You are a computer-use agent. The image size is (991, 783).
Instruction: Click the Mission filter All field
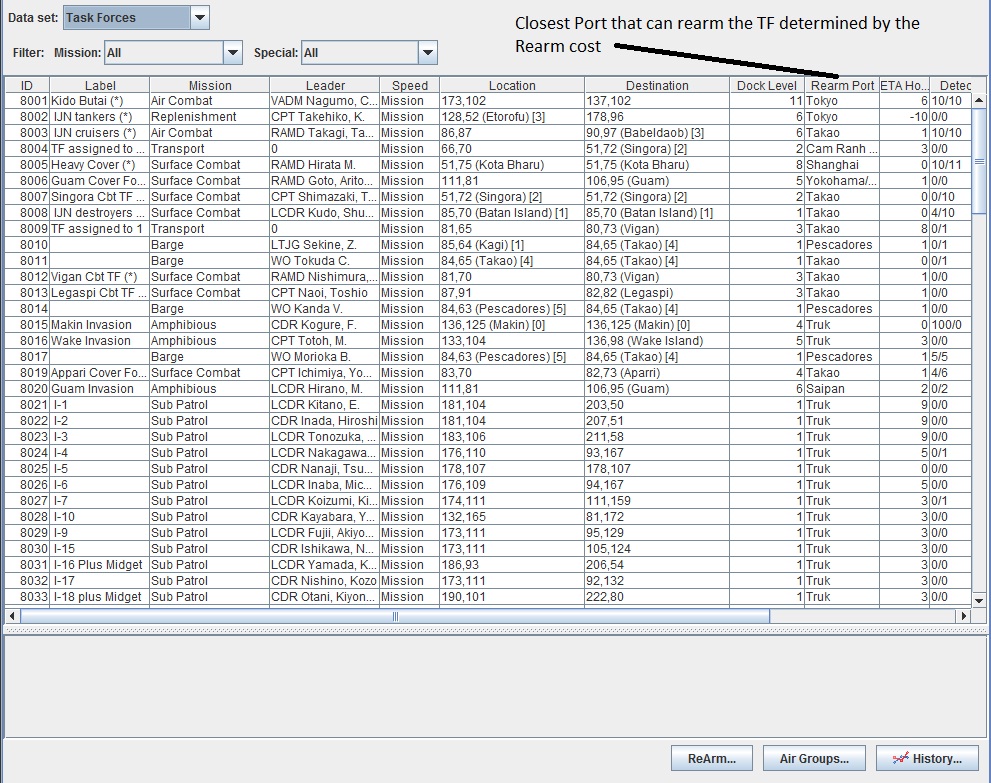coord(164,53)
